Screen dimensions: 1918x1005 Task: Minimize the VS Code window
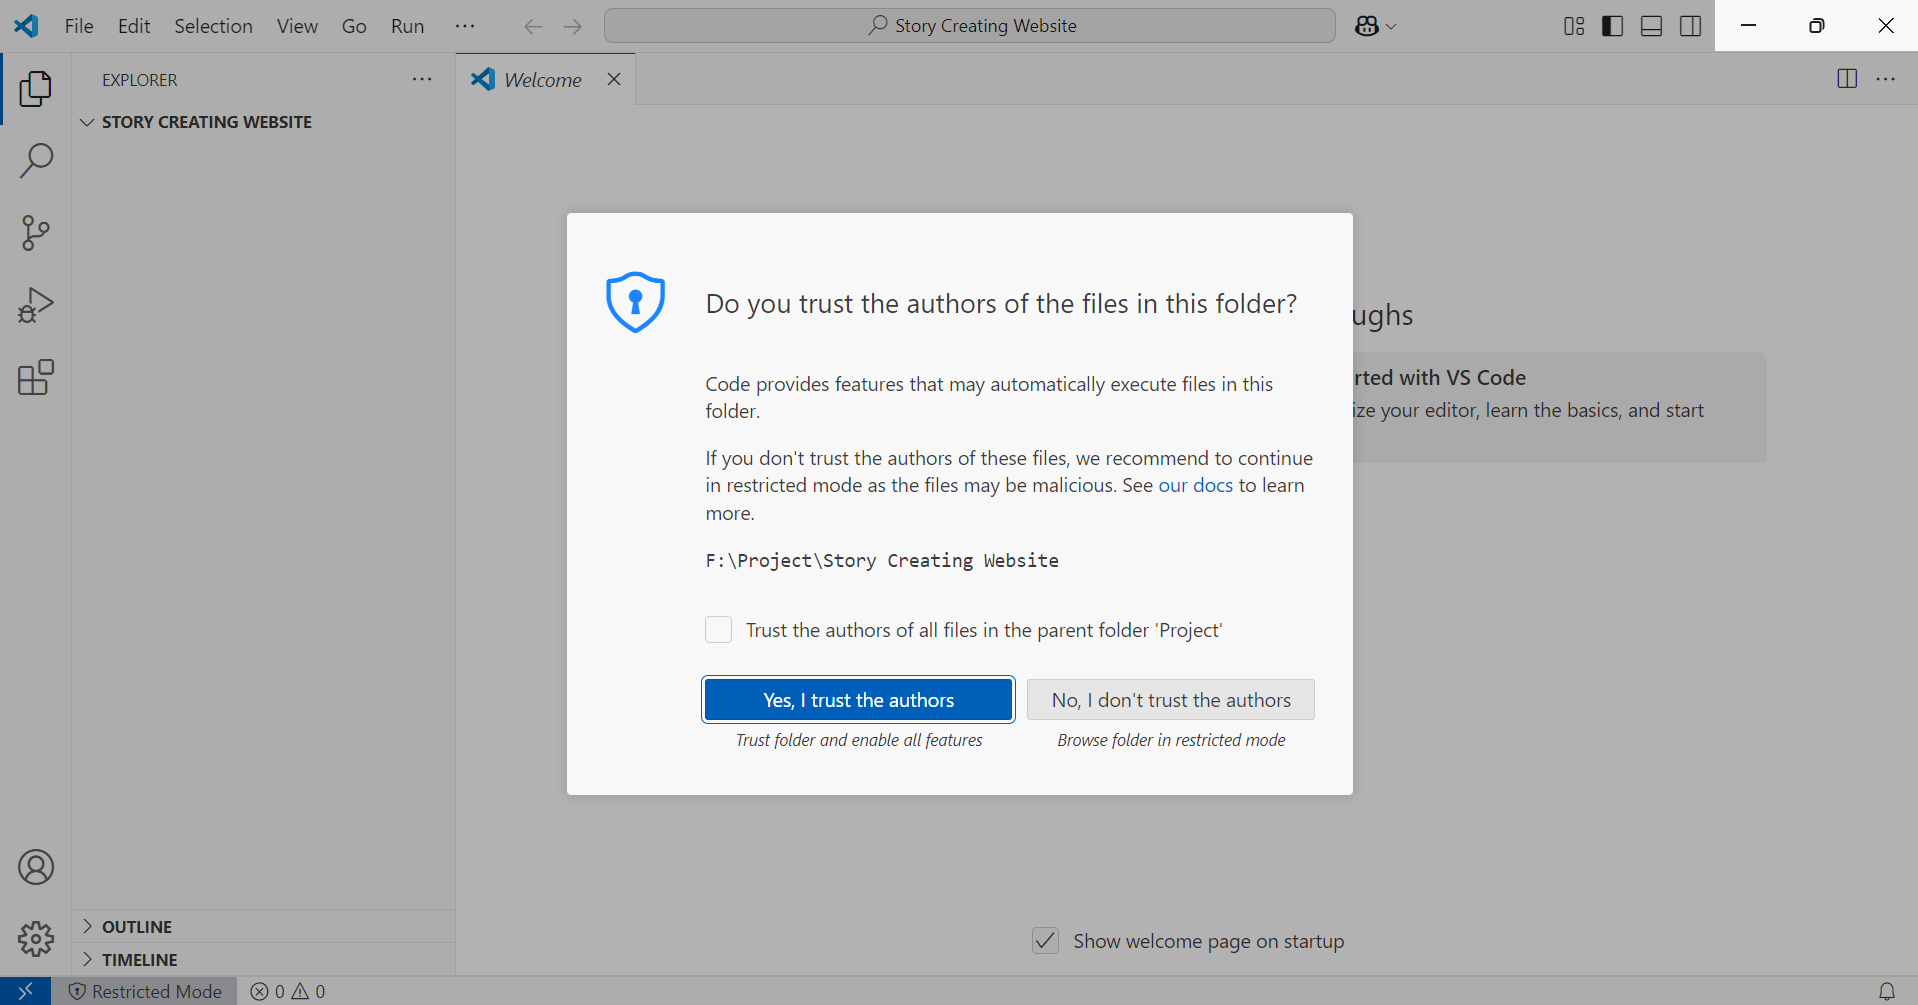[1749, 26]
